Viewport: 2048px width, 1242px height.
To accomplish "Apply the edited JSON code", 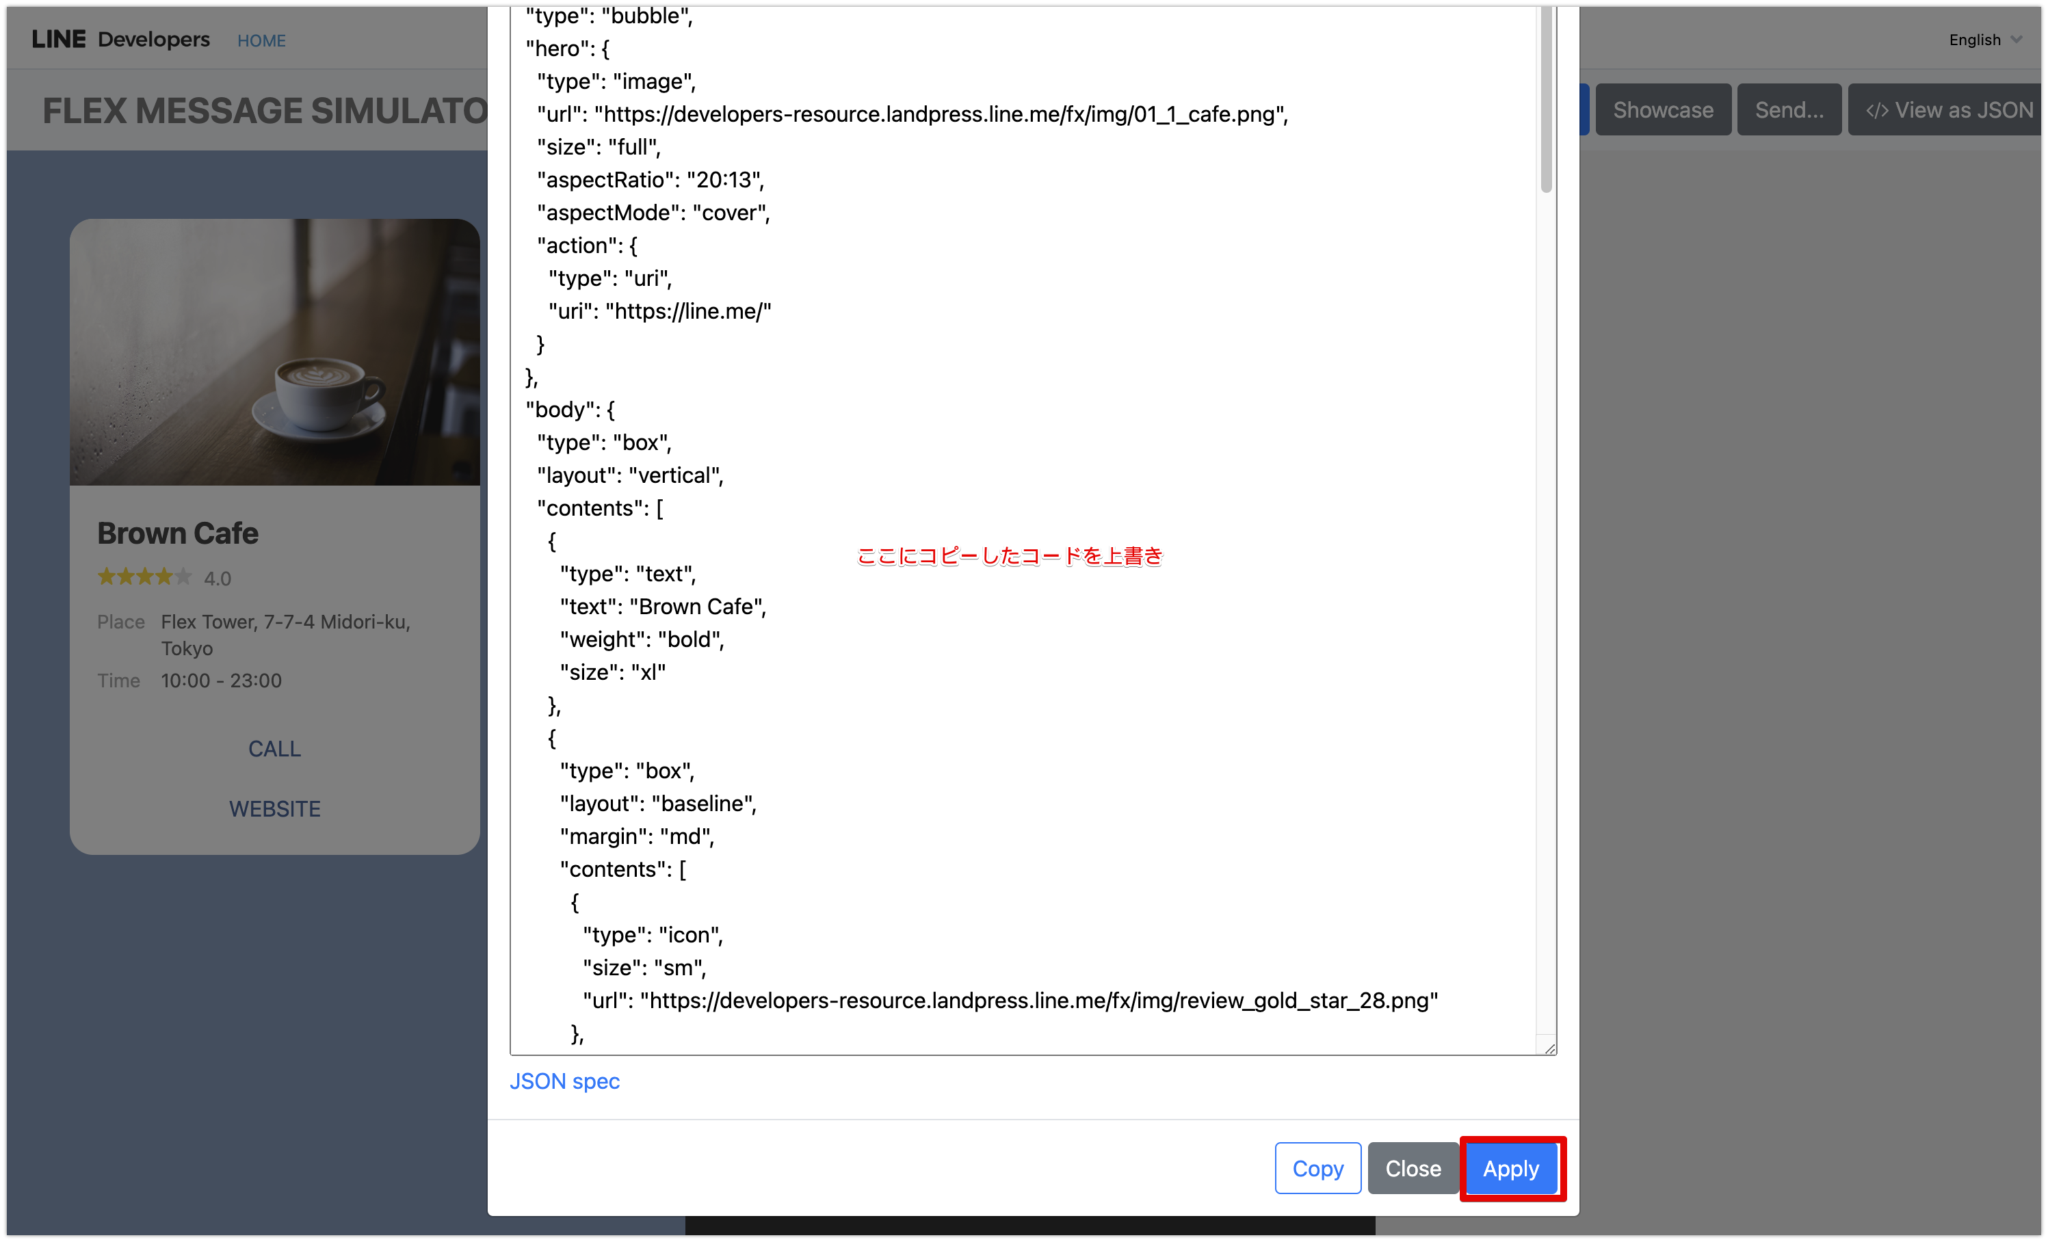I will tap(1511, 1168).
